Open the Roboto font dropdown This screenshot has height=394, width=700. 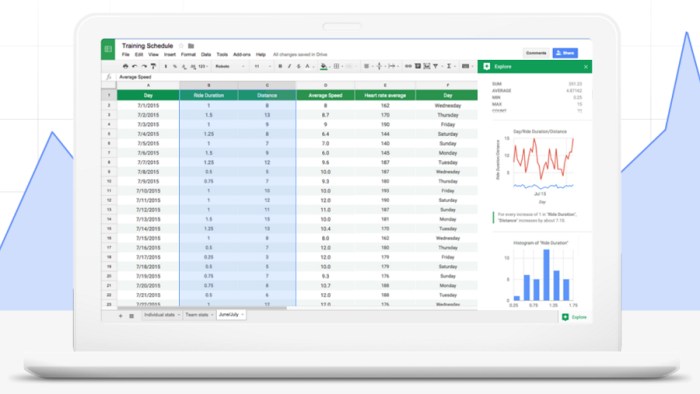coord(229,66)
